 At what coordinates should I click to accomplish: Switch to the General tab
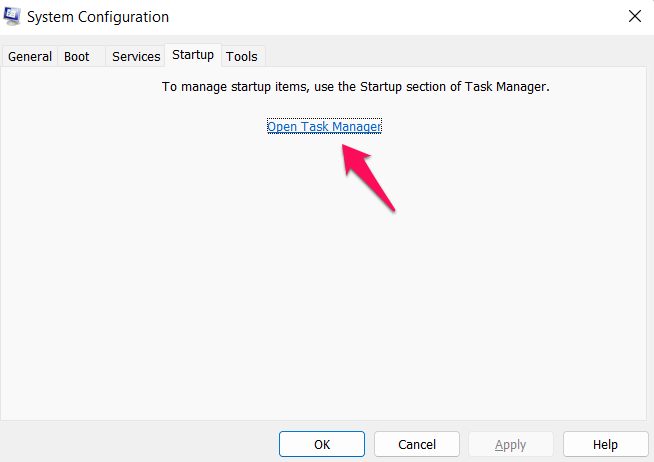coord(30,56)
